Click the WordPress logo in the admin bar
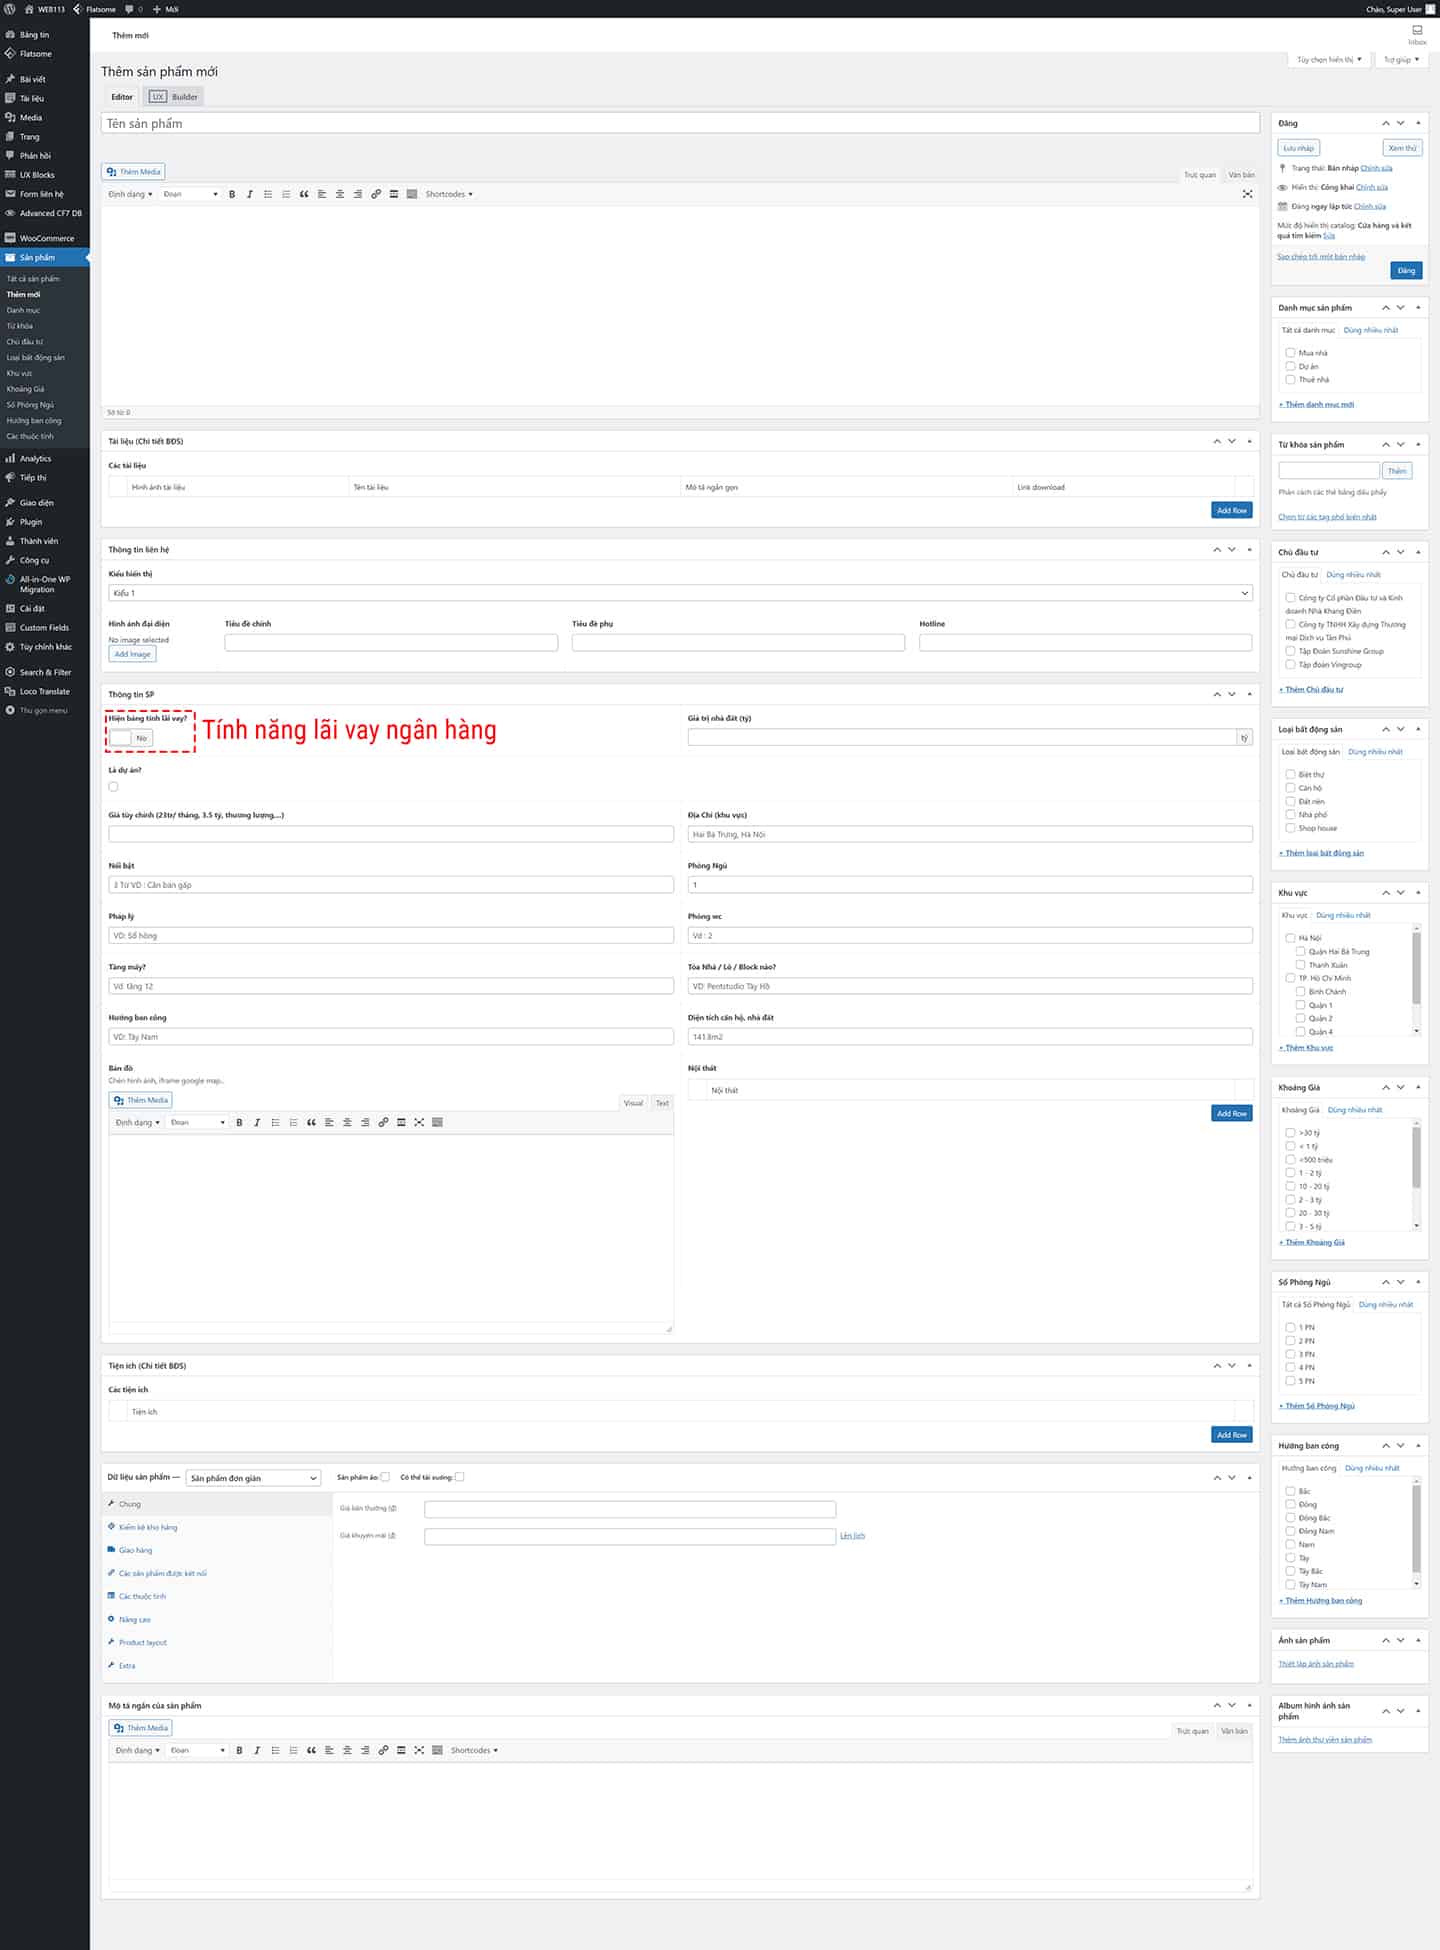Image resolution: width=1440 pixels, height=1950 pixels. [10, 9]
